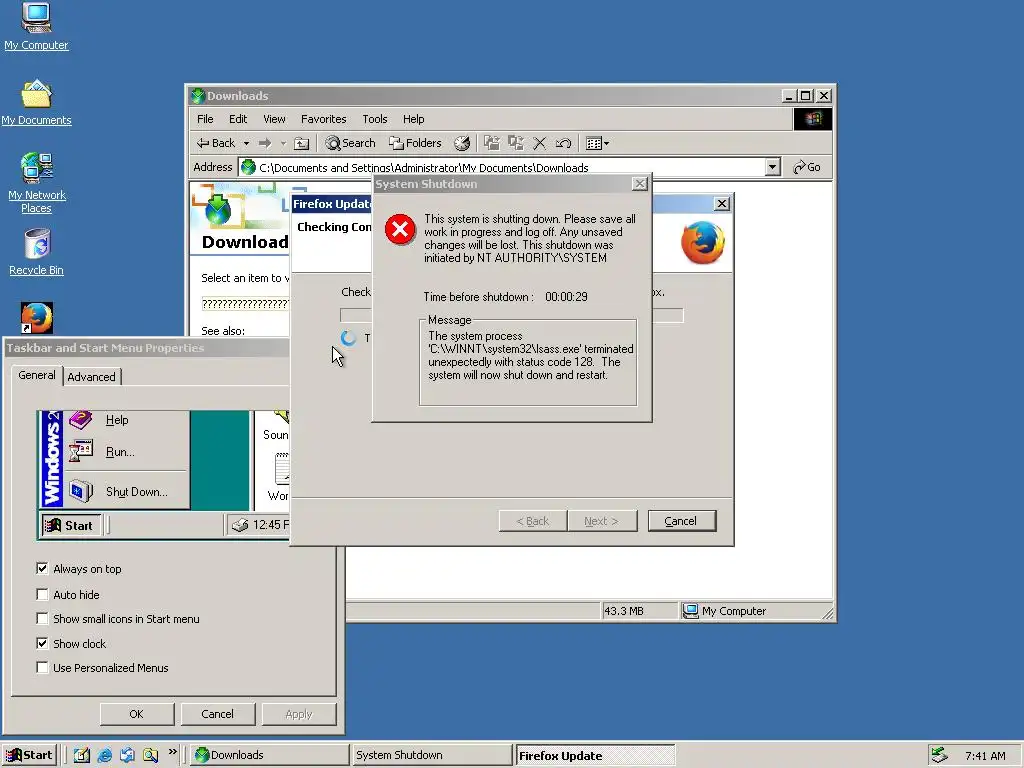Switch to Downloads taskbar button
1024x768 pixels.
pos(269,755)
